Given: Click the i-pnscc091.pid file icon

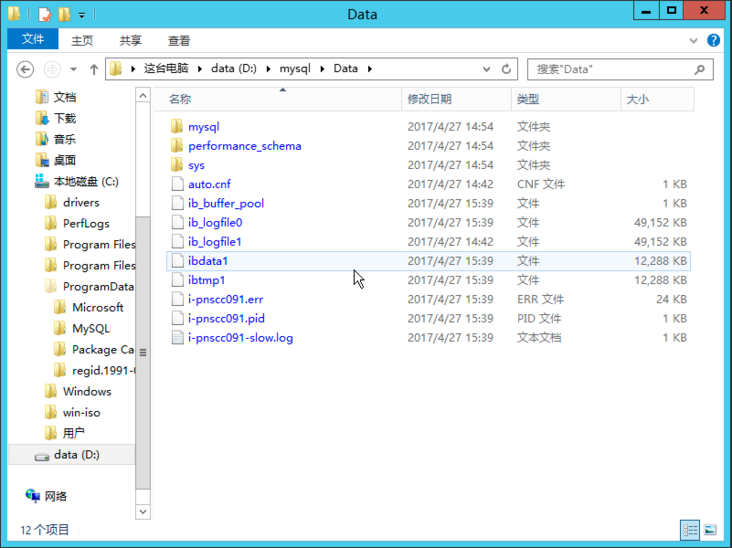Looking at the screenshot, I should pyautogui.click(x=177, y=318).
